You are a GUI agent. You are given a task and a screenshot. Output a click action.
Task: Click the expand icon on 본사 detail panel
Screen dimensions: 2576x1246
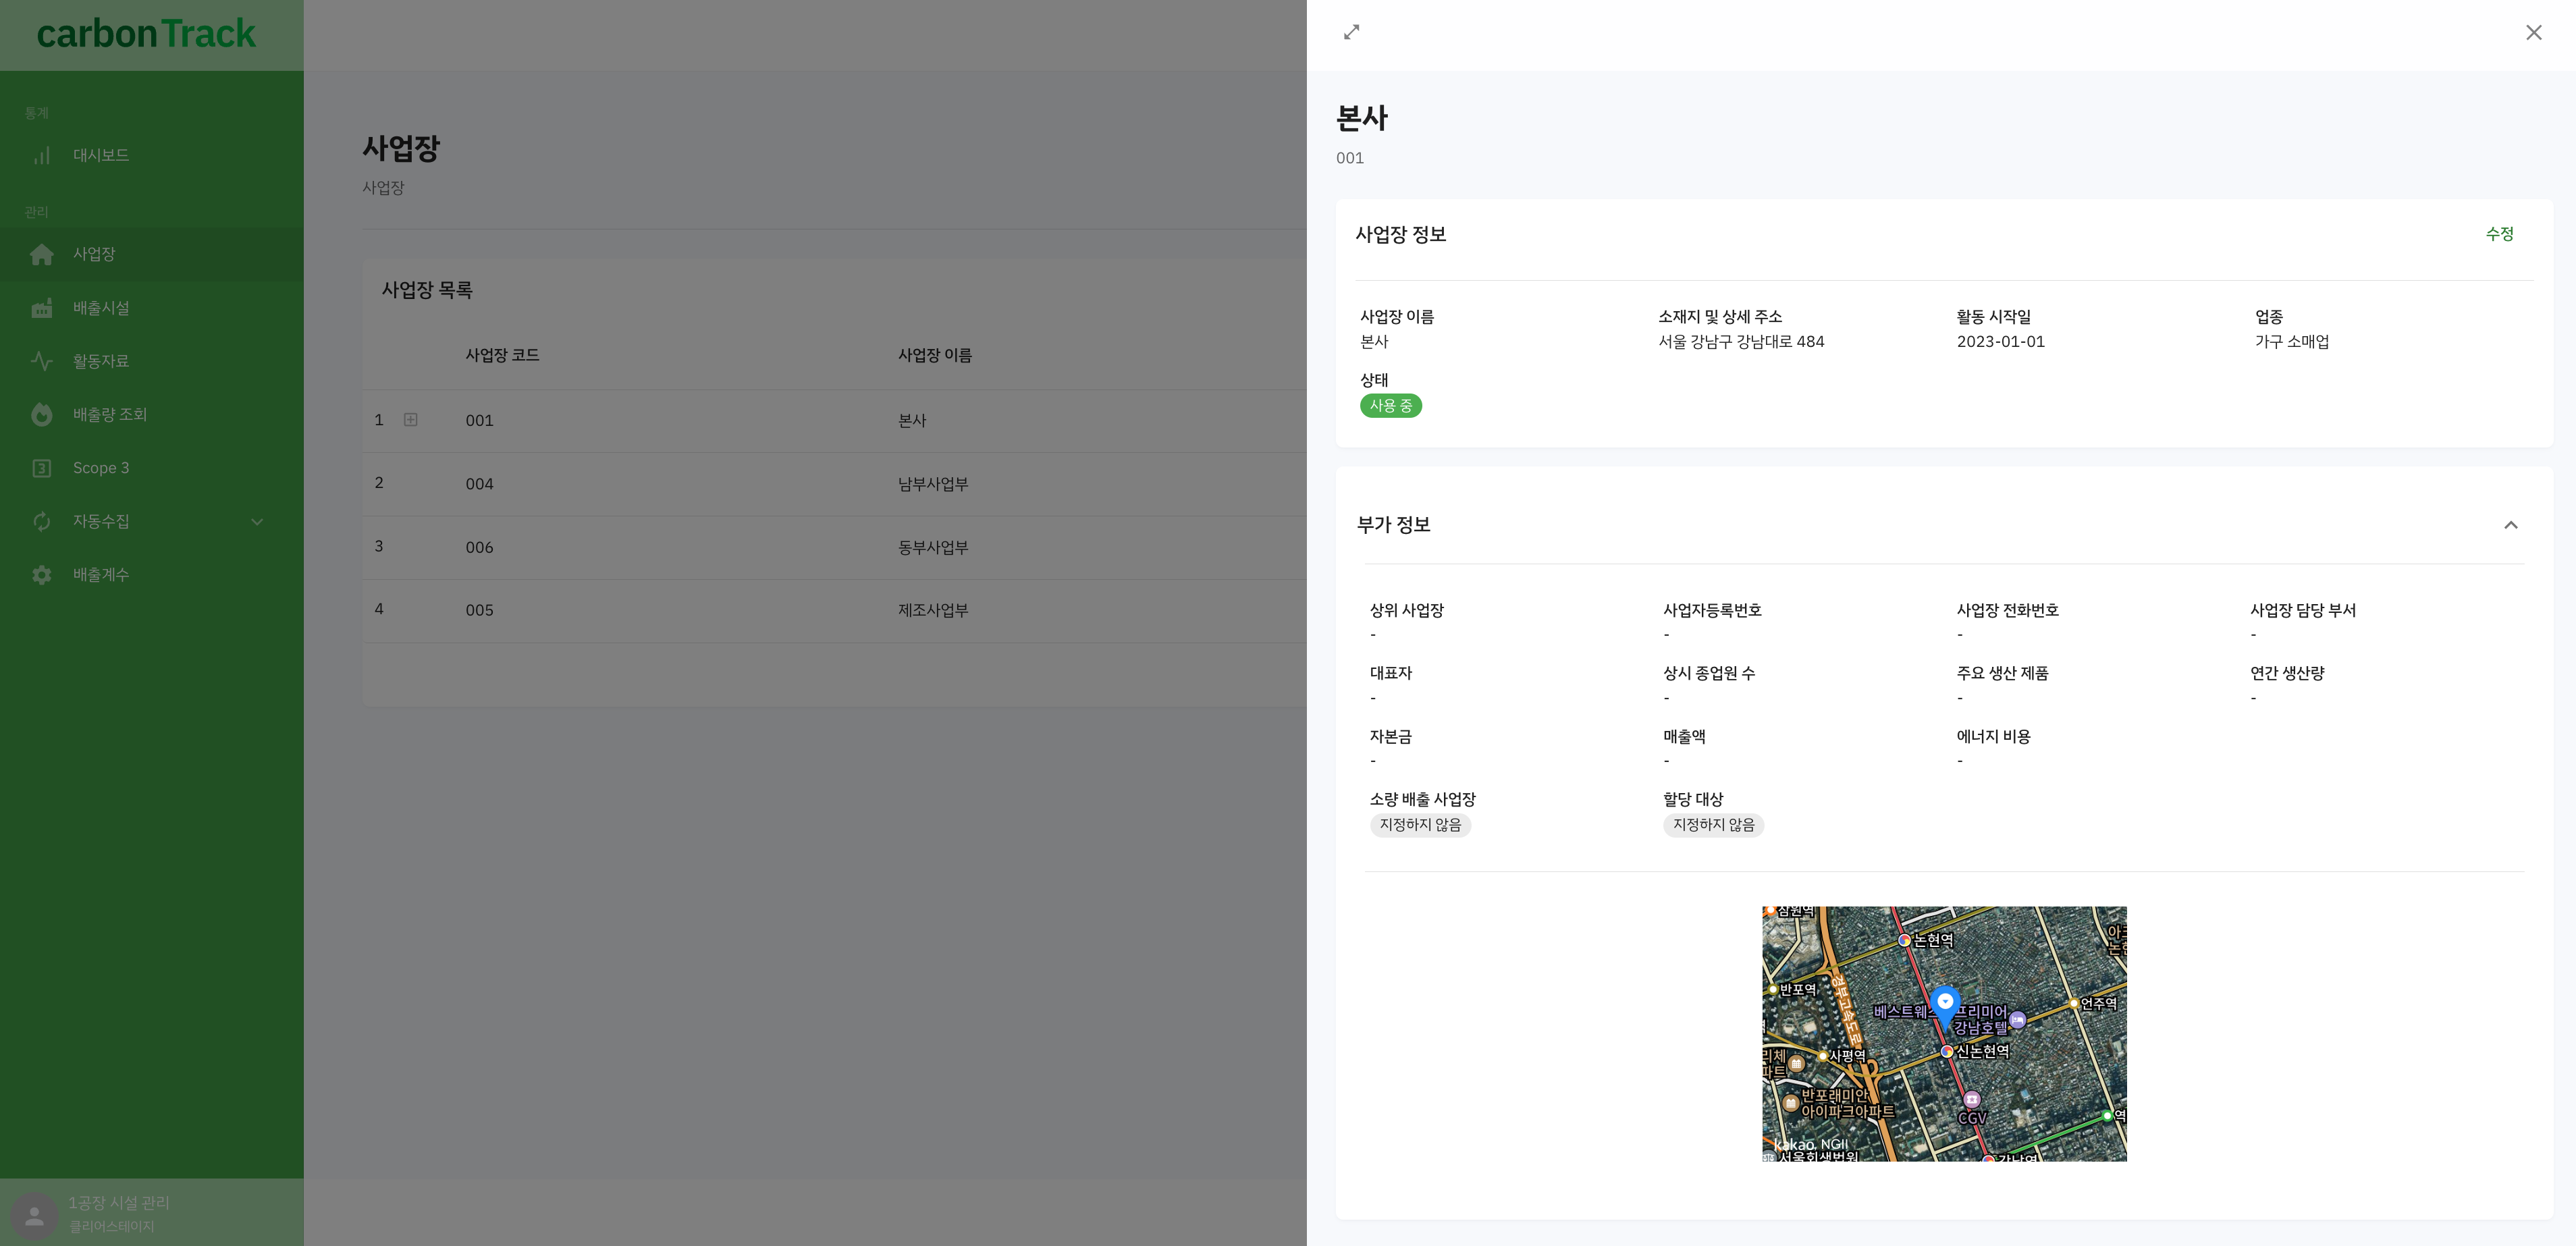[1350, 31]
